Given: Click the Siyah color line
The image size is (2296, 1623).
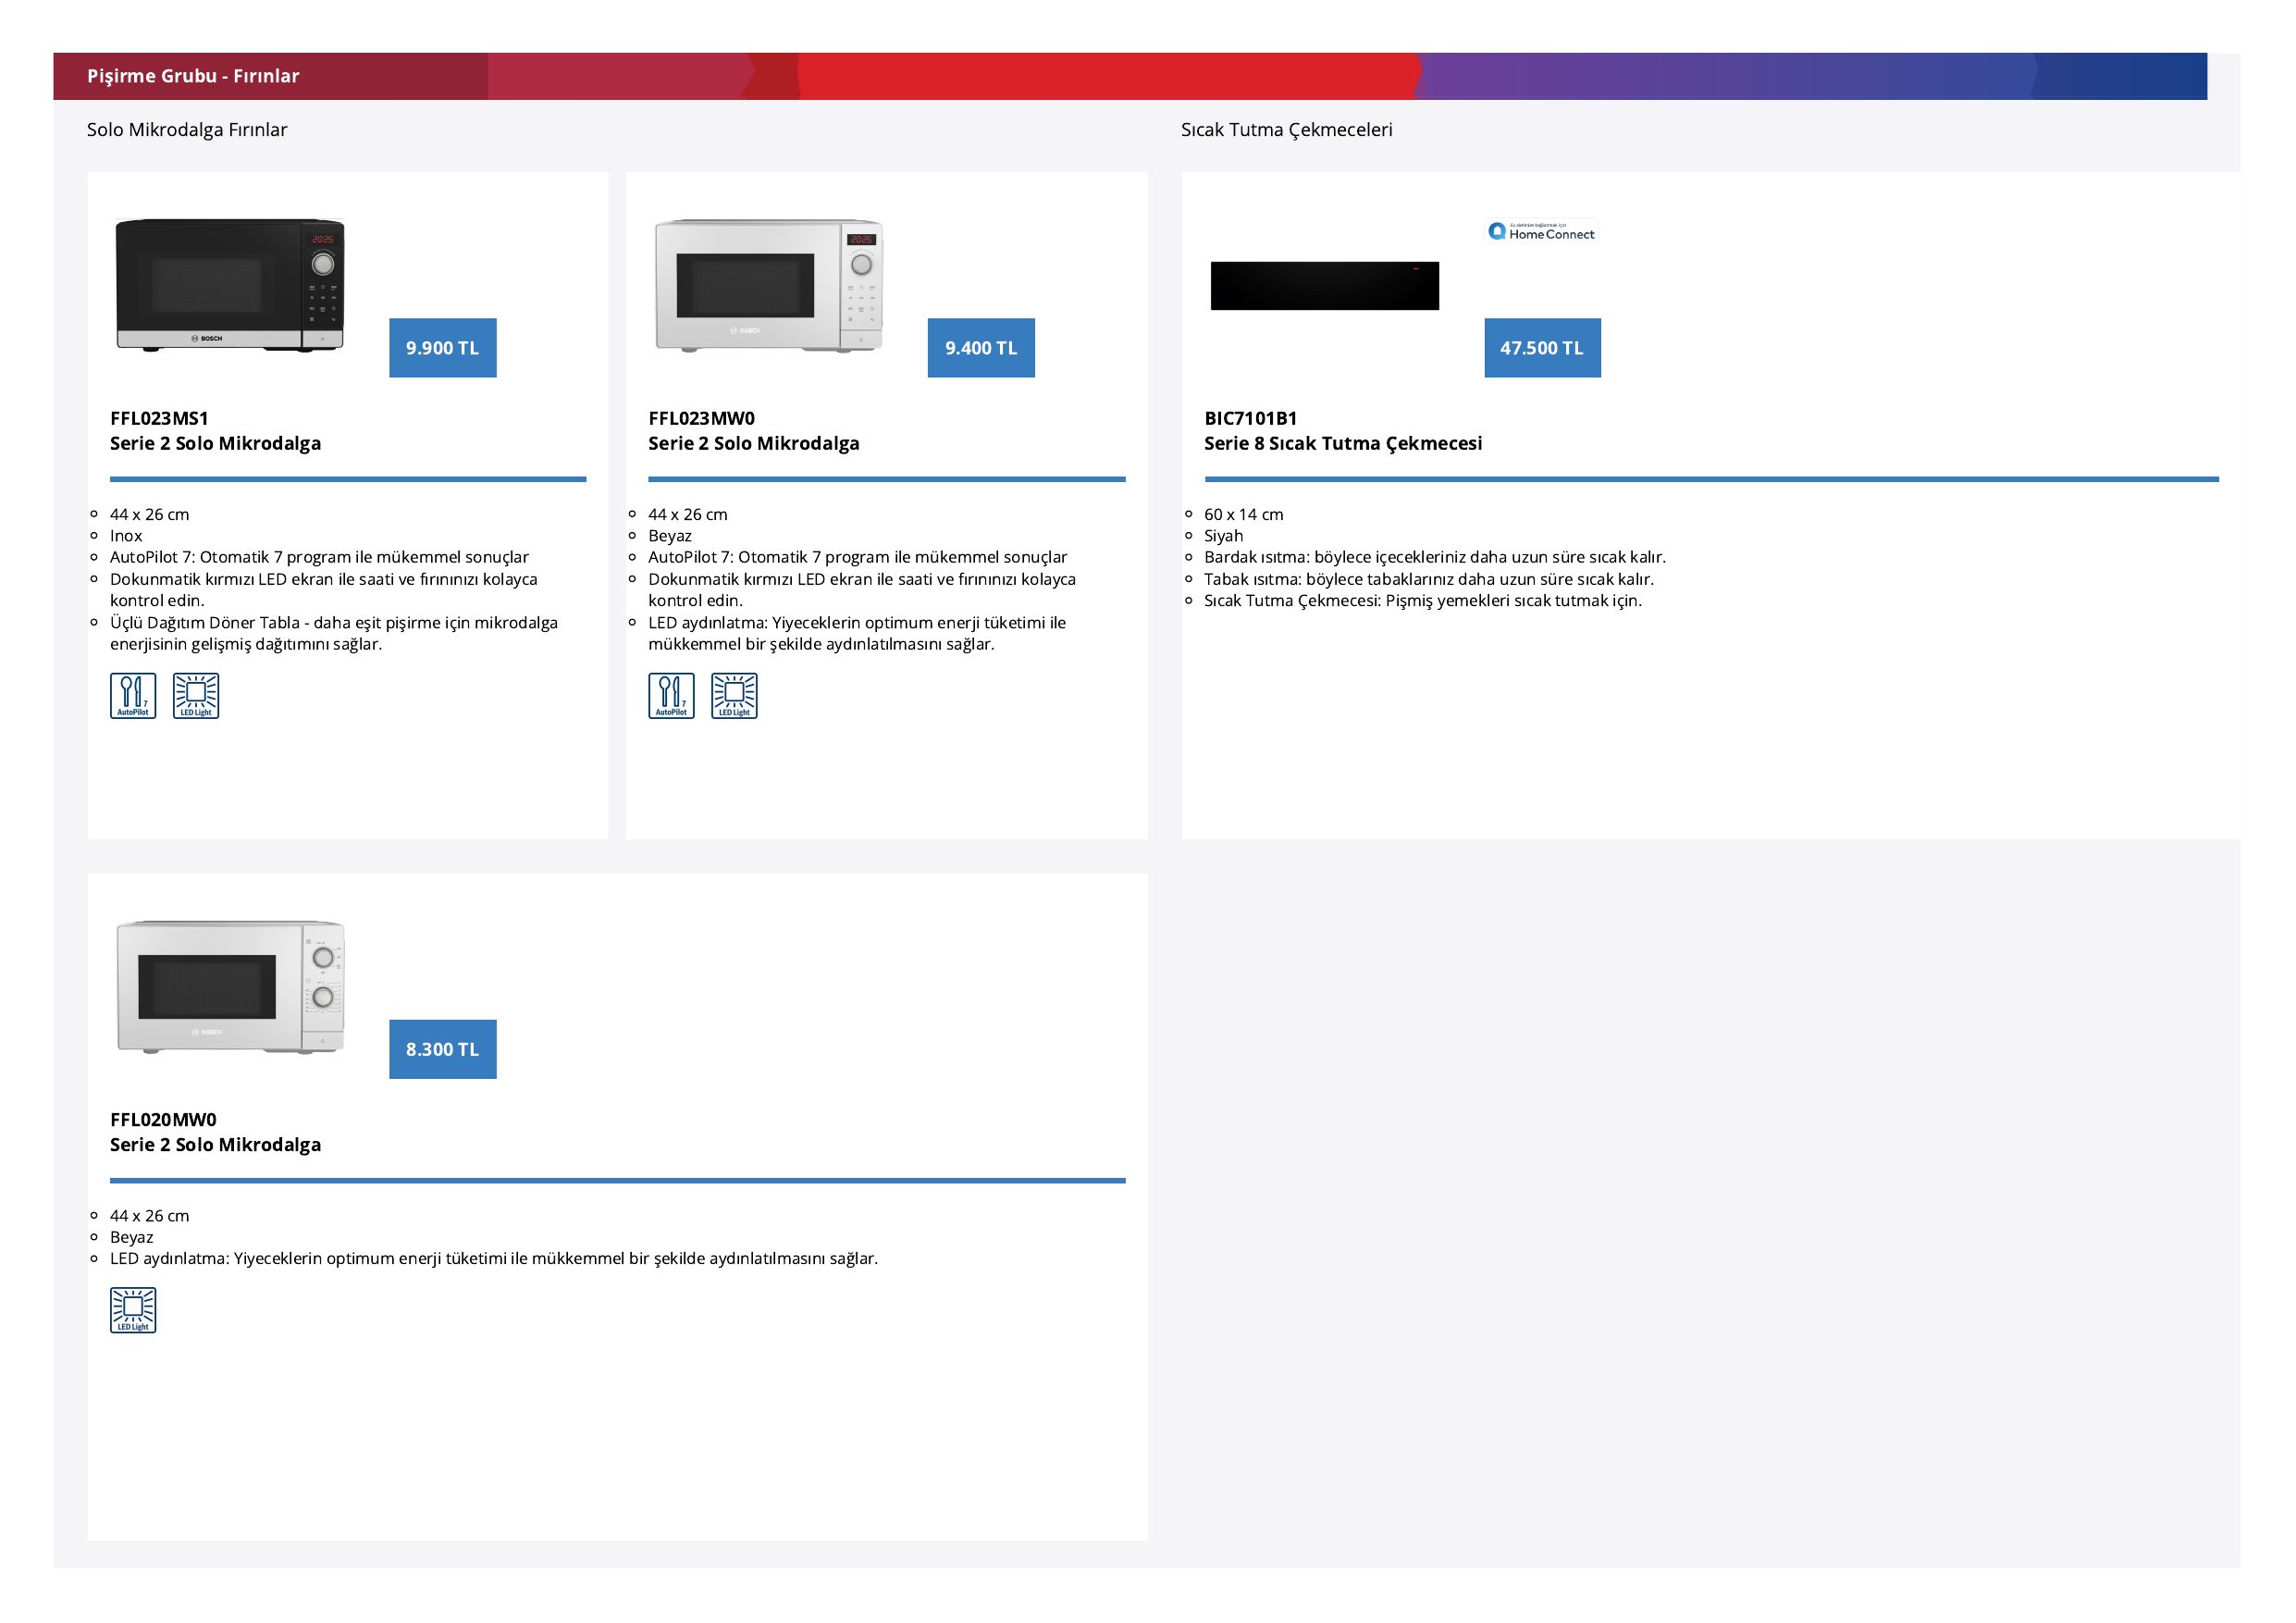Looking at the screenshot, I should [x=1223, y=536].
